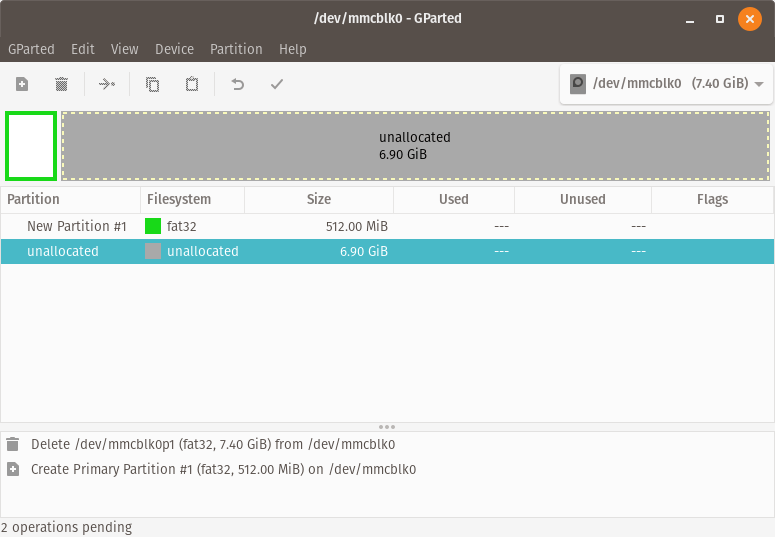
Task: Select the unallocated 6.90 GiB graphical block
Action: 415,146
